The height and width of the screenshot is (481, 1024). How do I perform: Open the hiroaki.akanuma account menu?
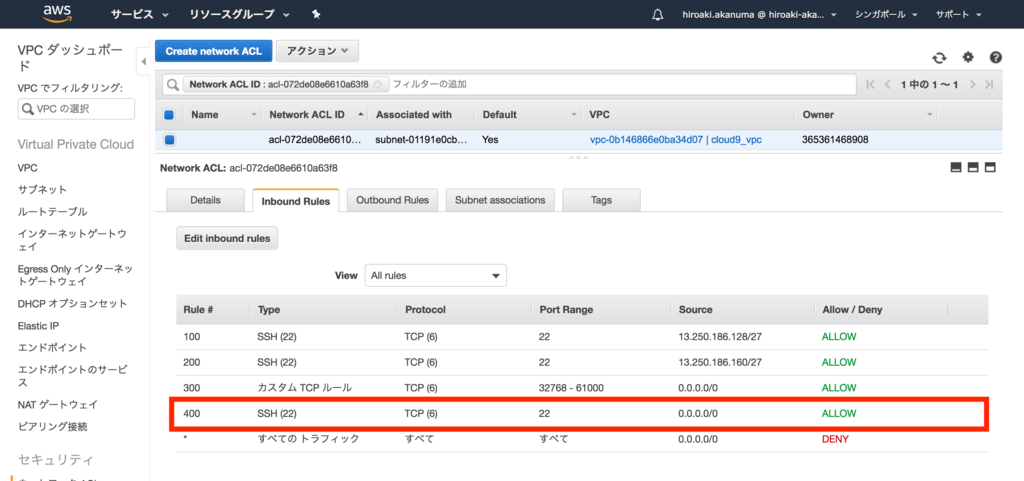758,14
